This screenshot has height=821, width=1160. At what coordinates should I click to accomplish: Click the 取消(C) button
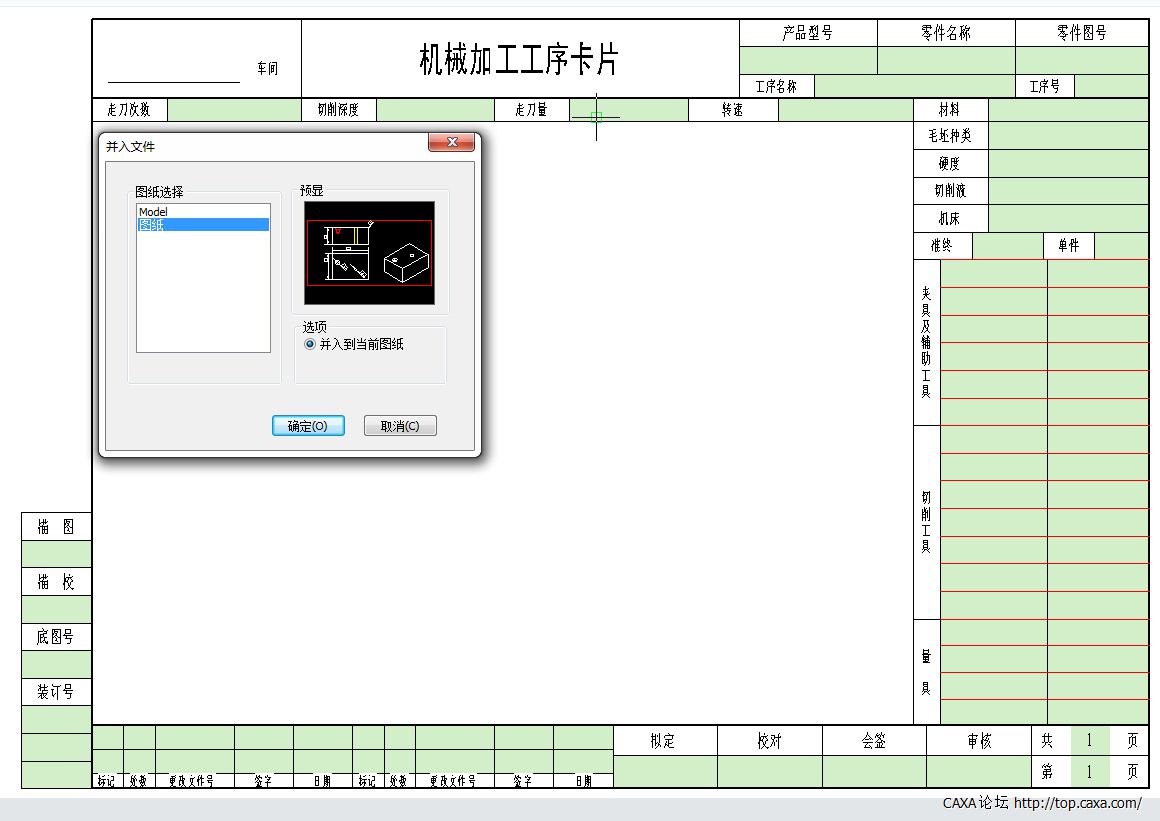(x=400, y=425)
